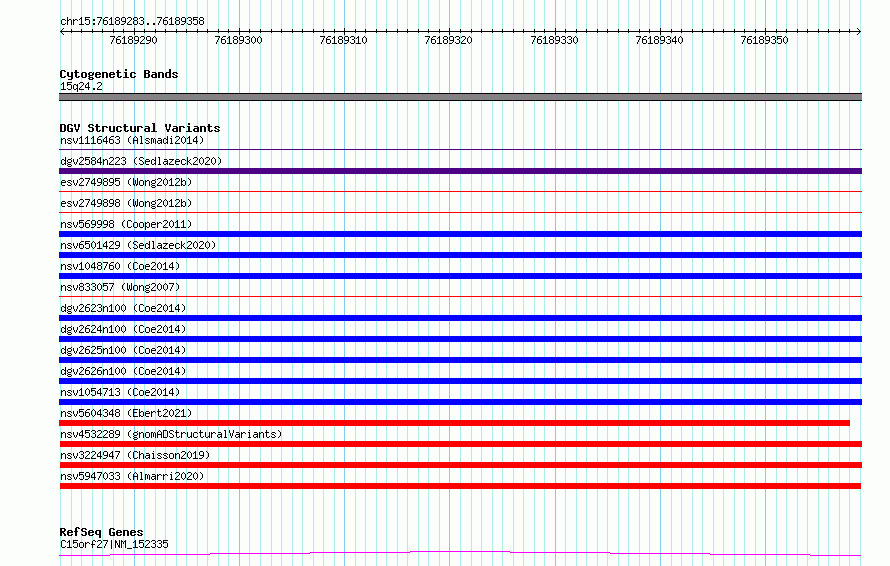Open dgv2626n100 (Coe2014) variant details

pos(123,371)
